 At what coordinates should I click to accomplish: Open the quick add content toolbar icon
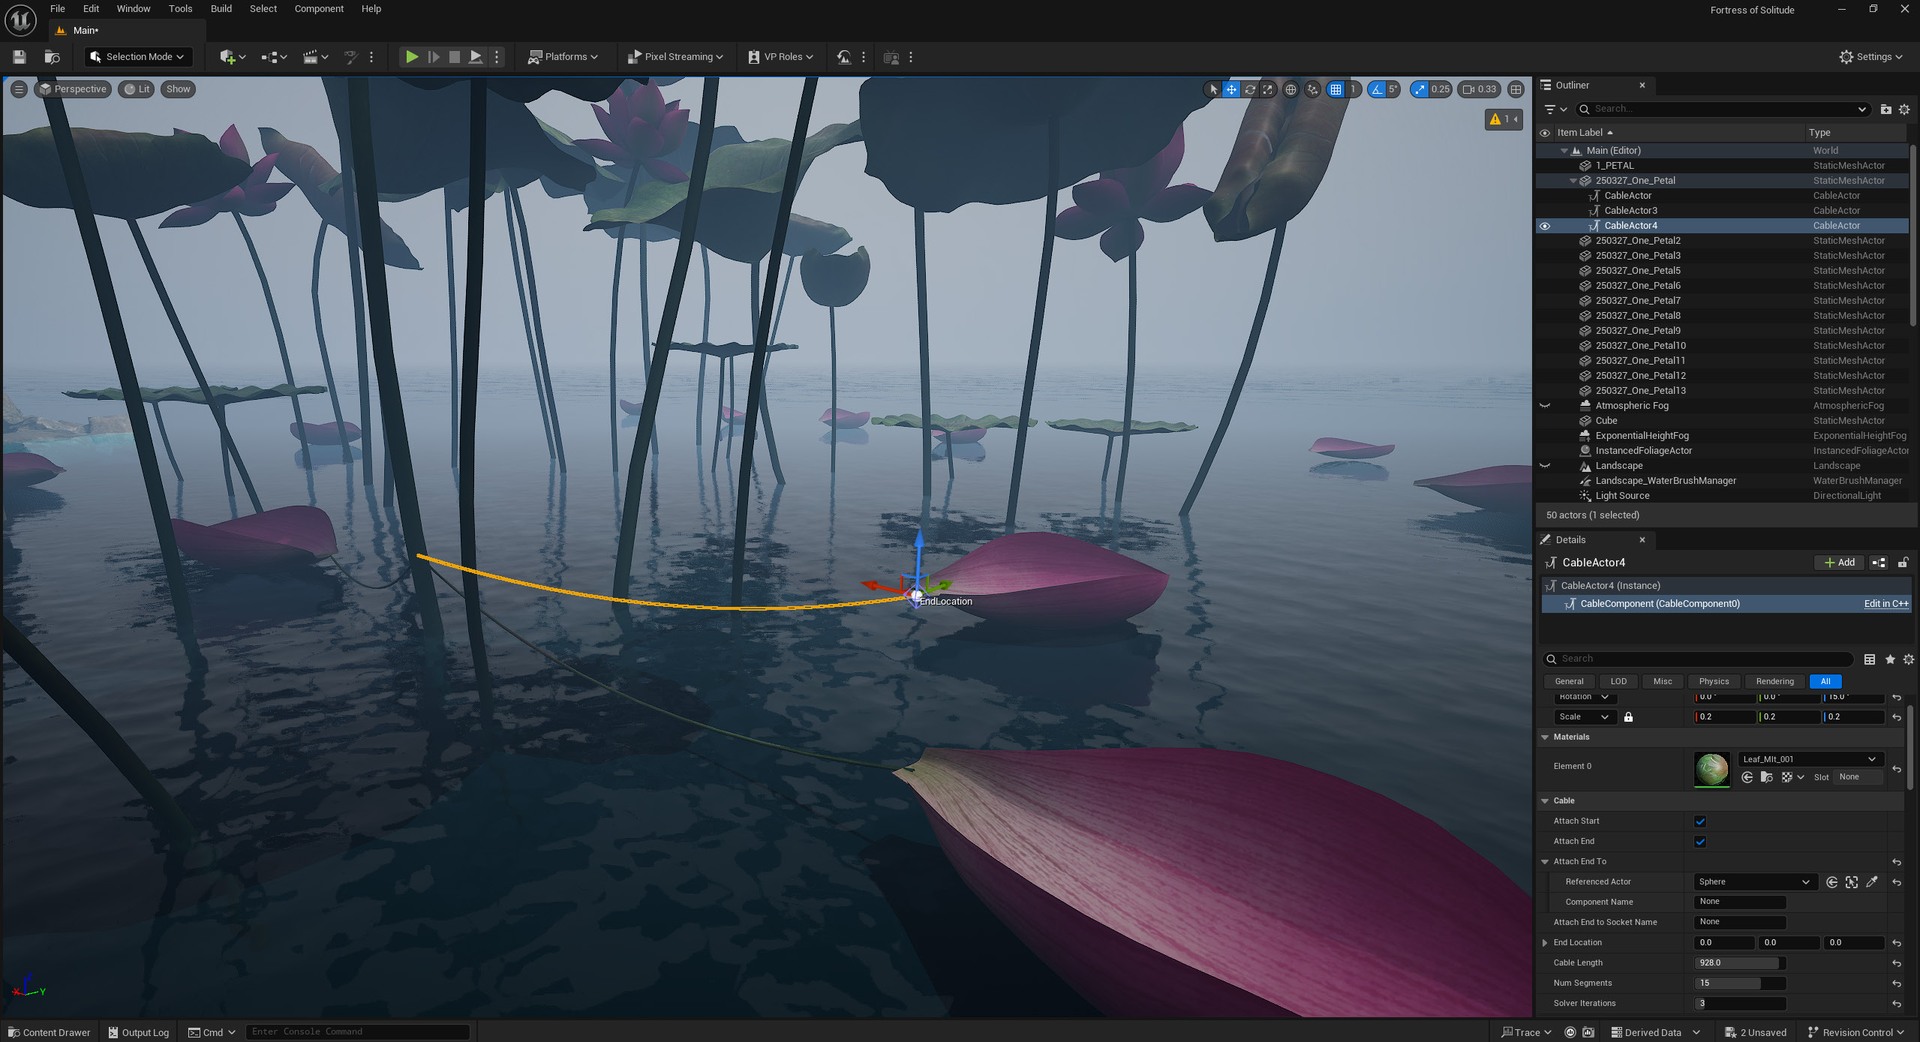coord(233,57)
